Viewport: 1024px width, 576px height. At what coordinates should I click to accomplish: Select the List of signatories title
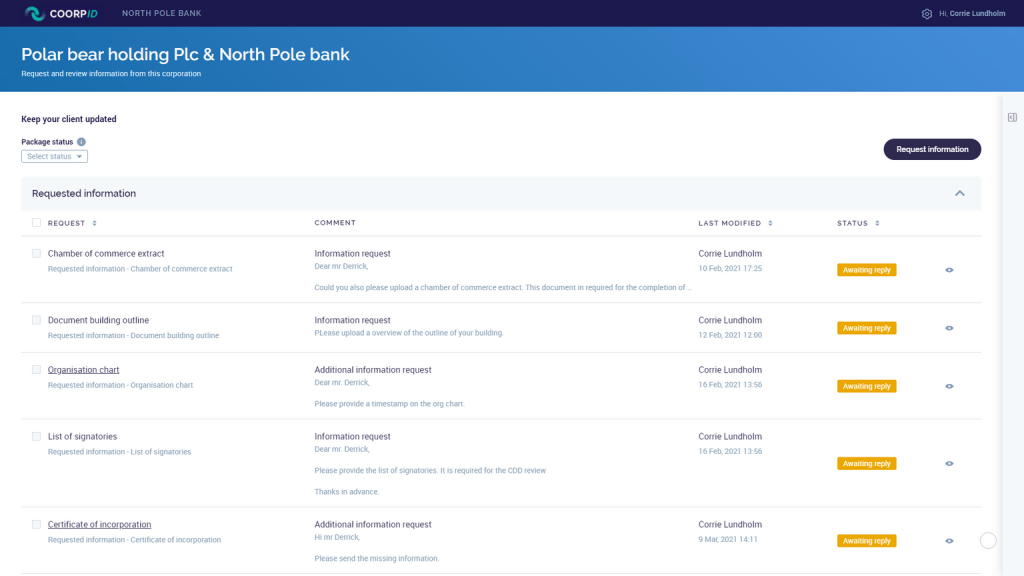82,436
